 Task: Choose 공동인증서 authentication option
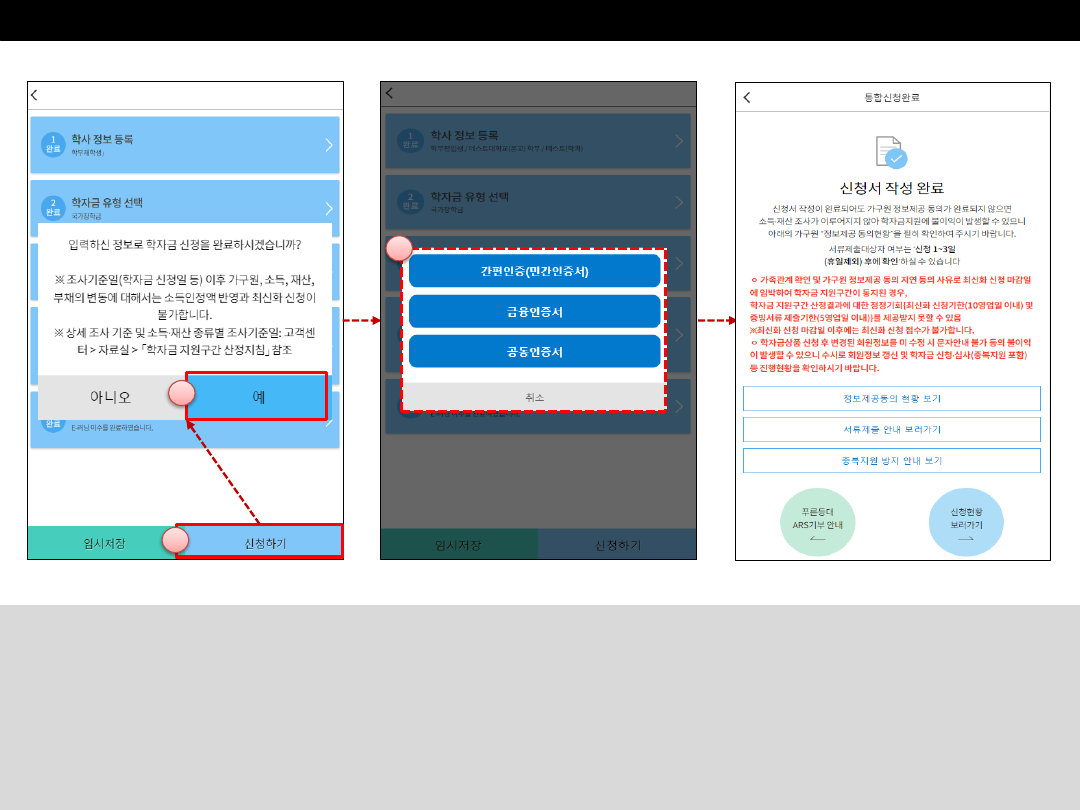[x=535, y=352]
